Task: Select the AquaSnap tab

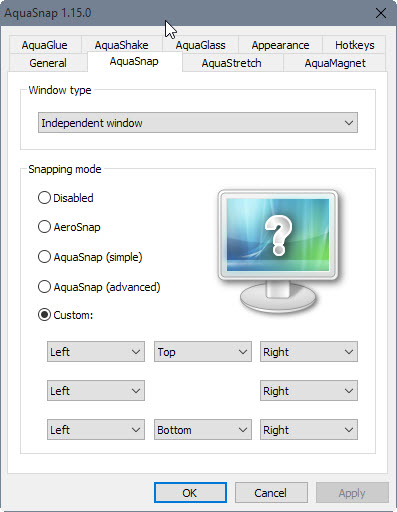Action: 134,62
